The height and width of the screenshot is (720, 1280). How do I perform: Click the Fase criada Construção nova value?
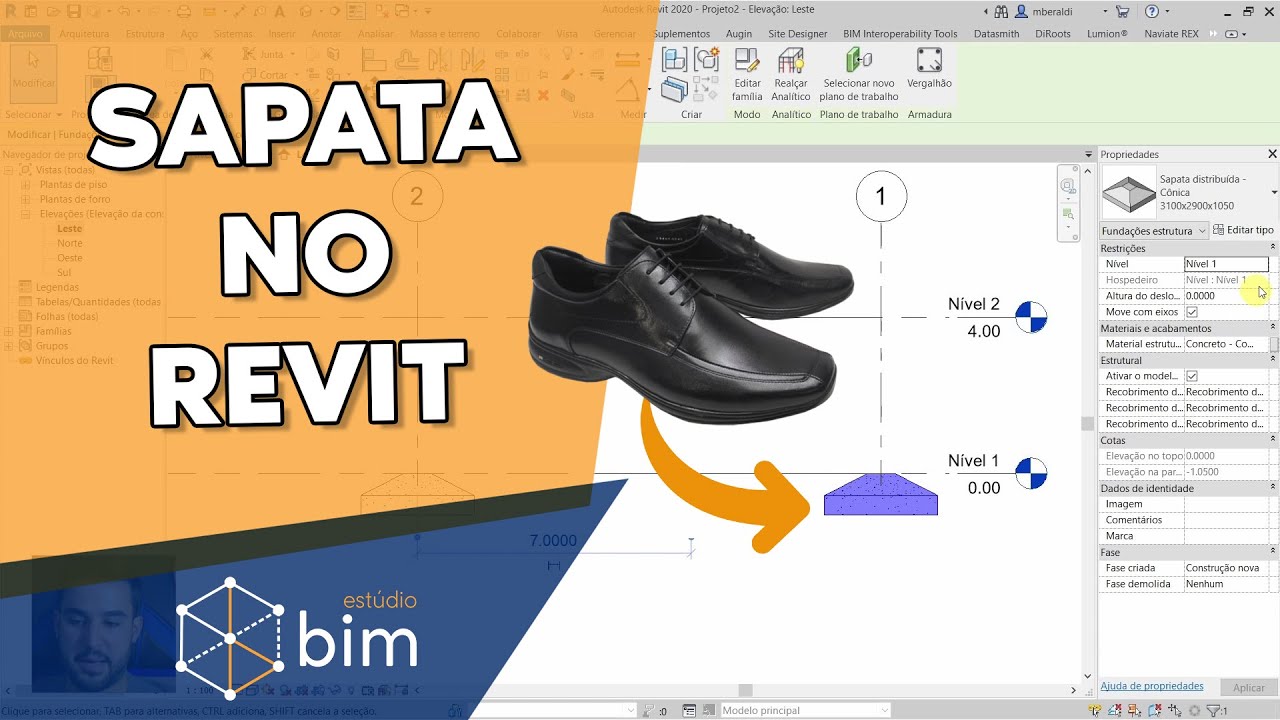coord(1226,568)
